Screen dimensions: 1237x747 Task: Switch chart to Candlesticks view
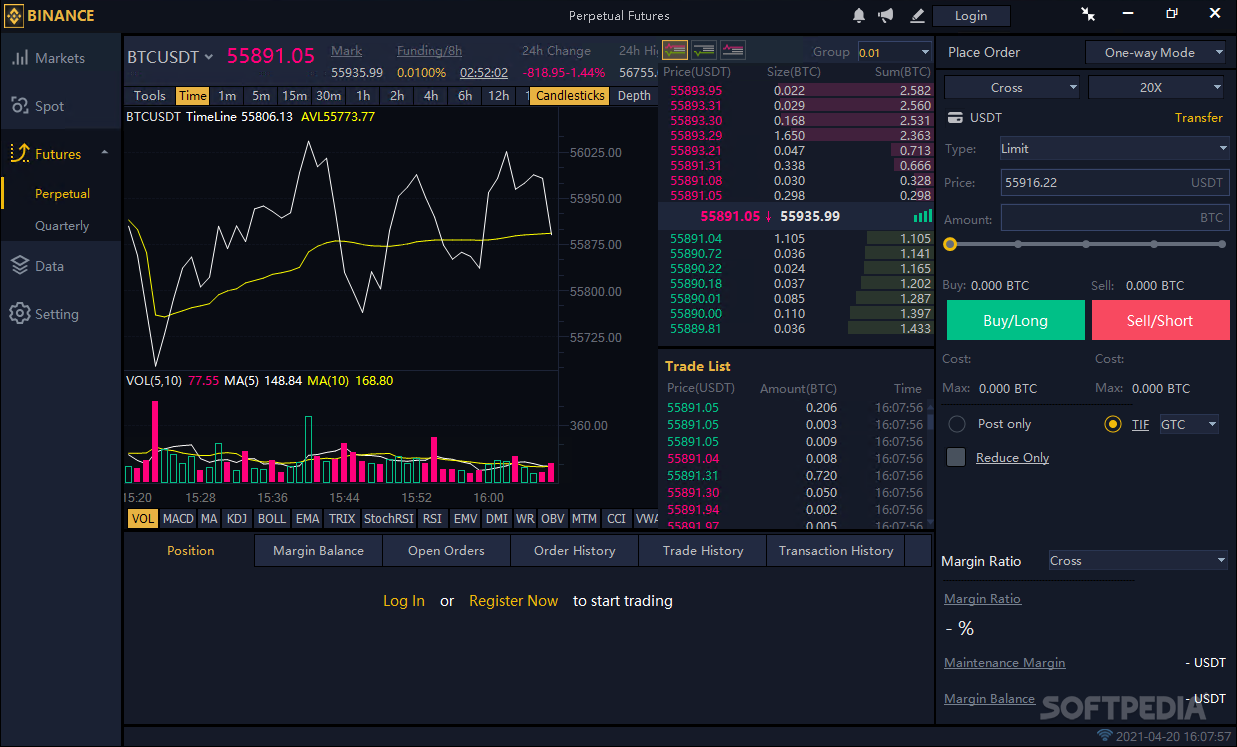pyautogui.click(x=570, y=96)
